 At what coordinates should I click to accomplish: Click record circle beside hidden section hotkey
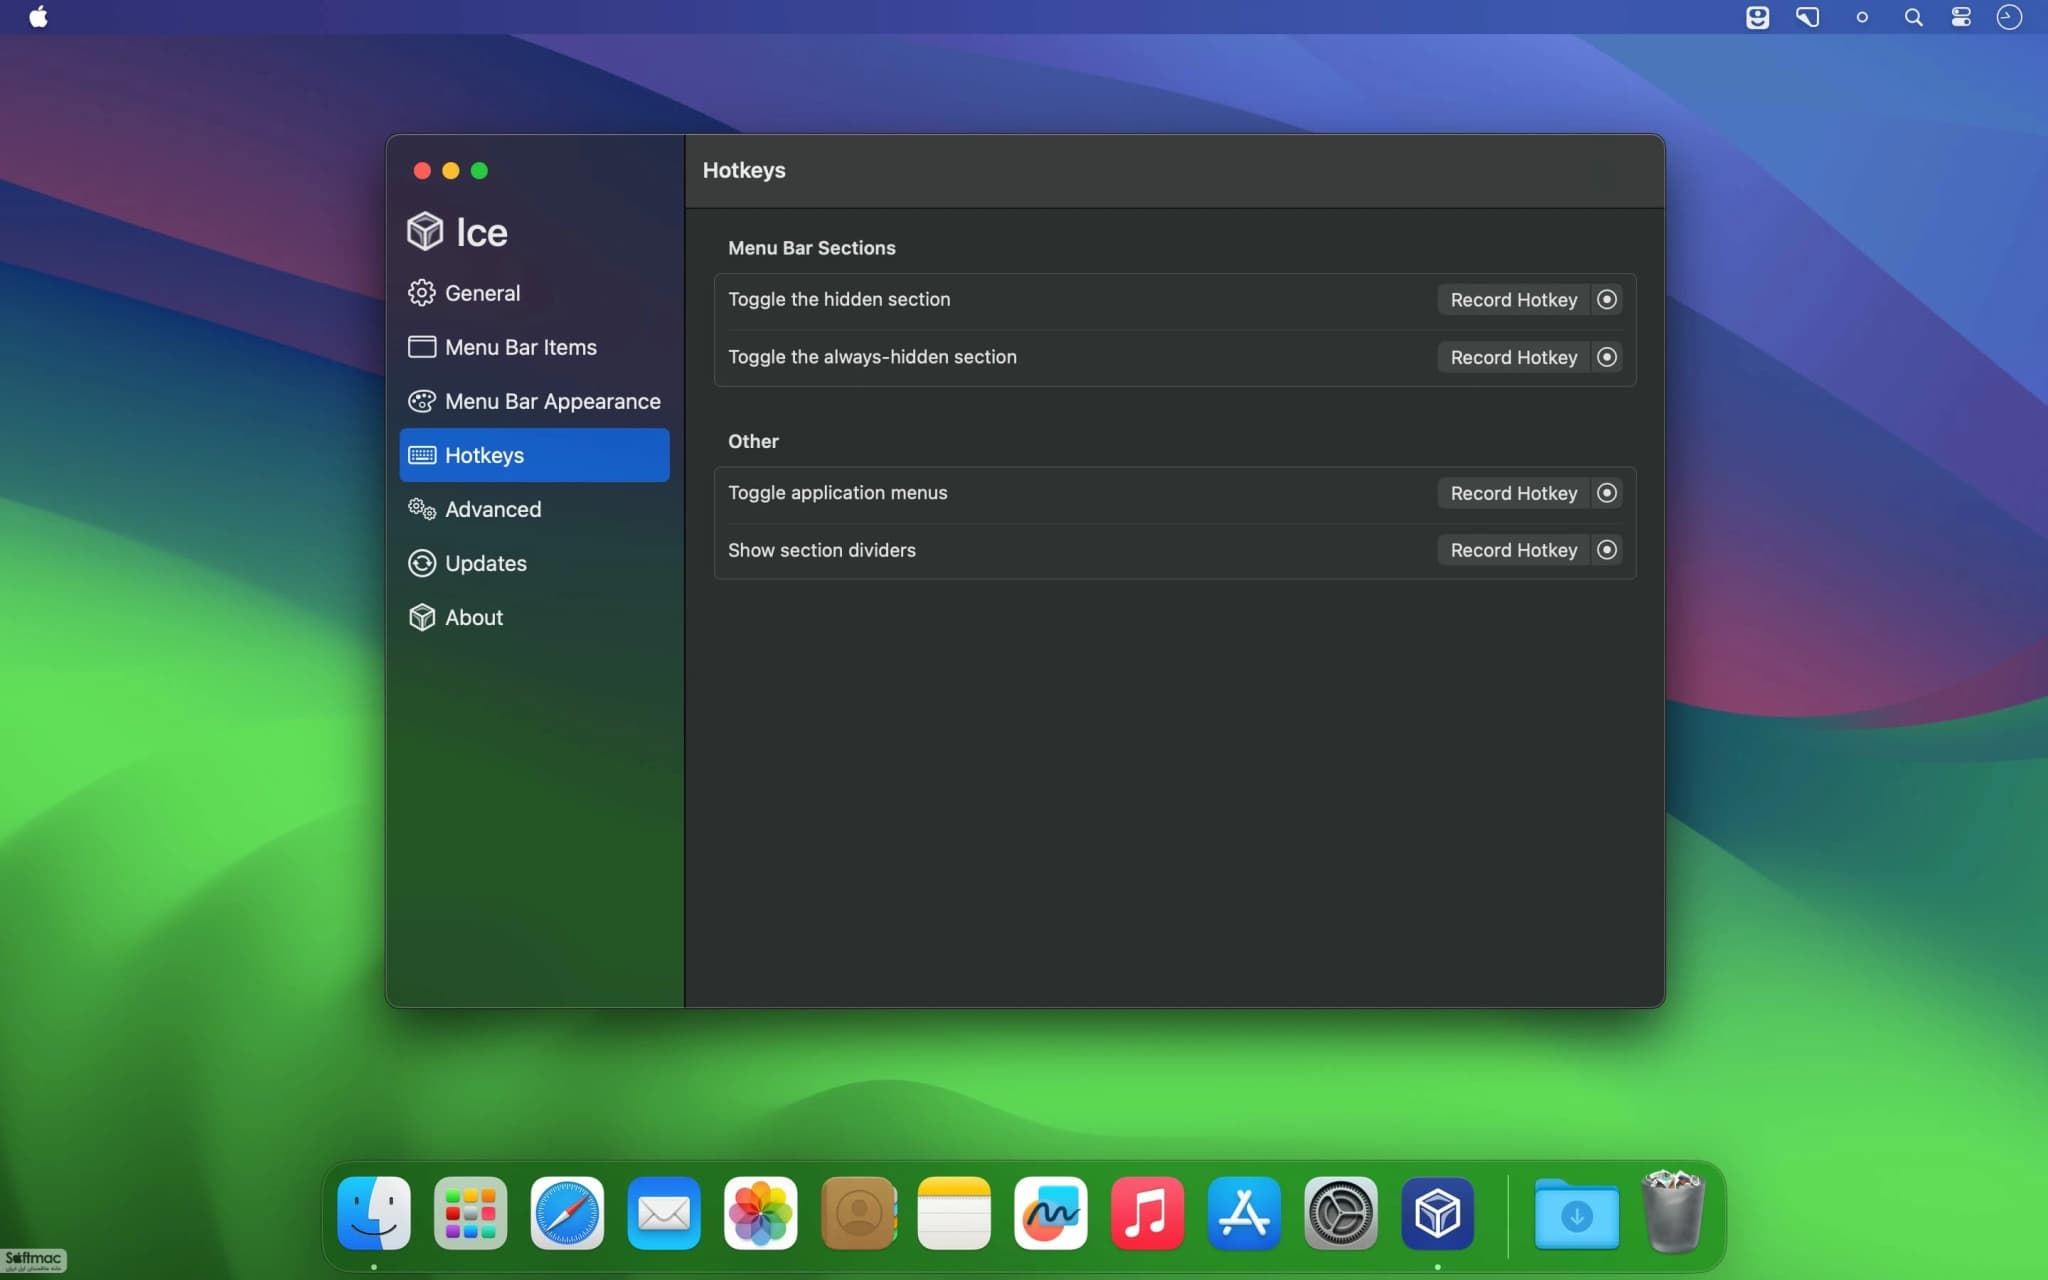point(1607,300)
